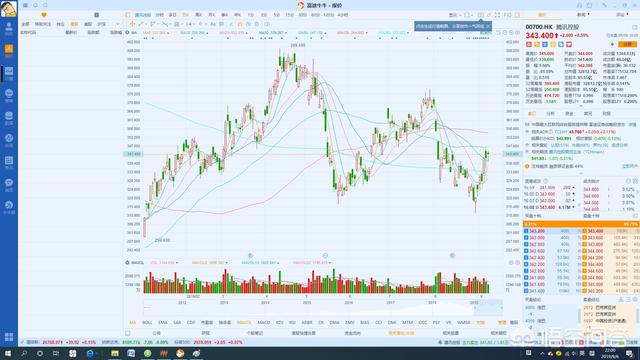The height and width of the screenshot is (360, 640).
Task: Select the crosshair drawing tool in chart toolbar
Action: pyautogui.click(x=132, y=24)
